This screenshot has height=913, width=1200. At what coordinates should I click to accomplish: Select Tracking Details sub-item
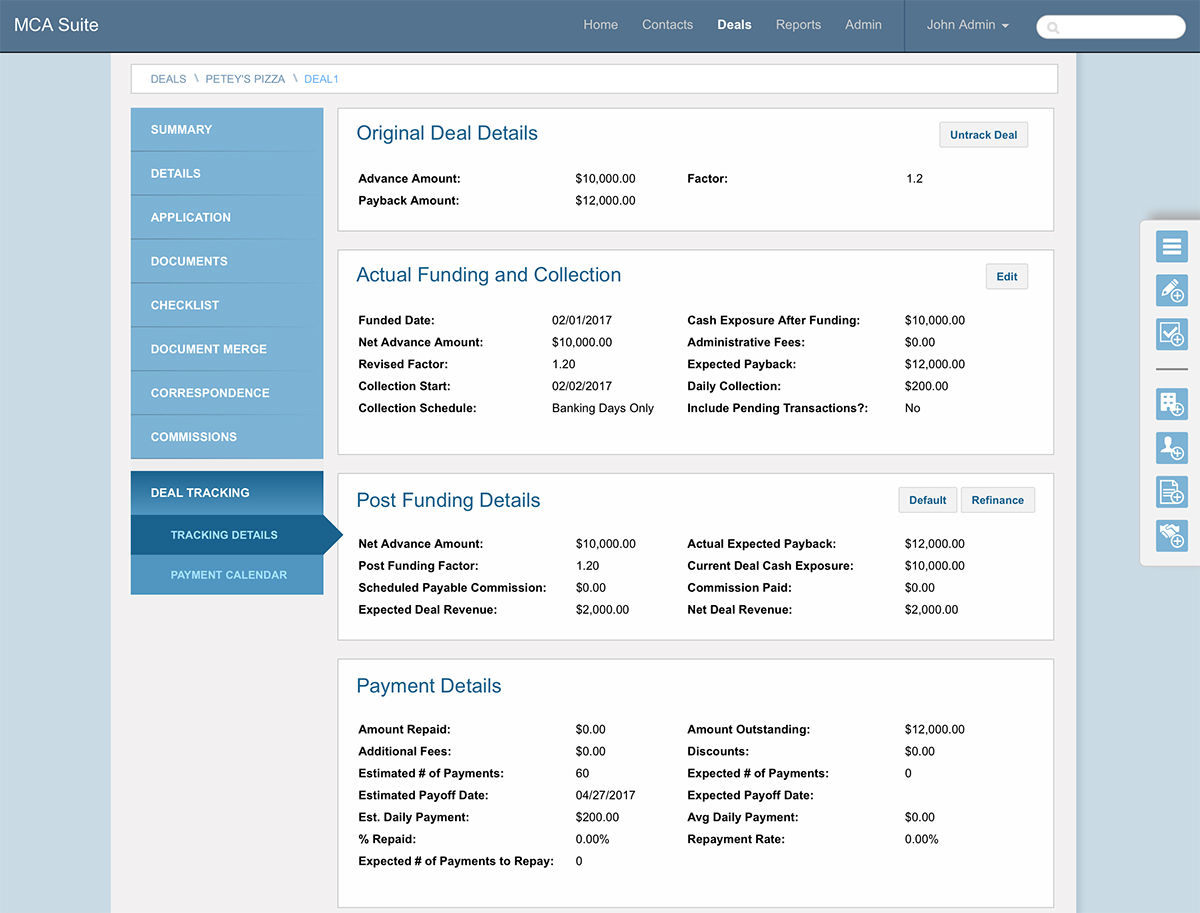227,535
